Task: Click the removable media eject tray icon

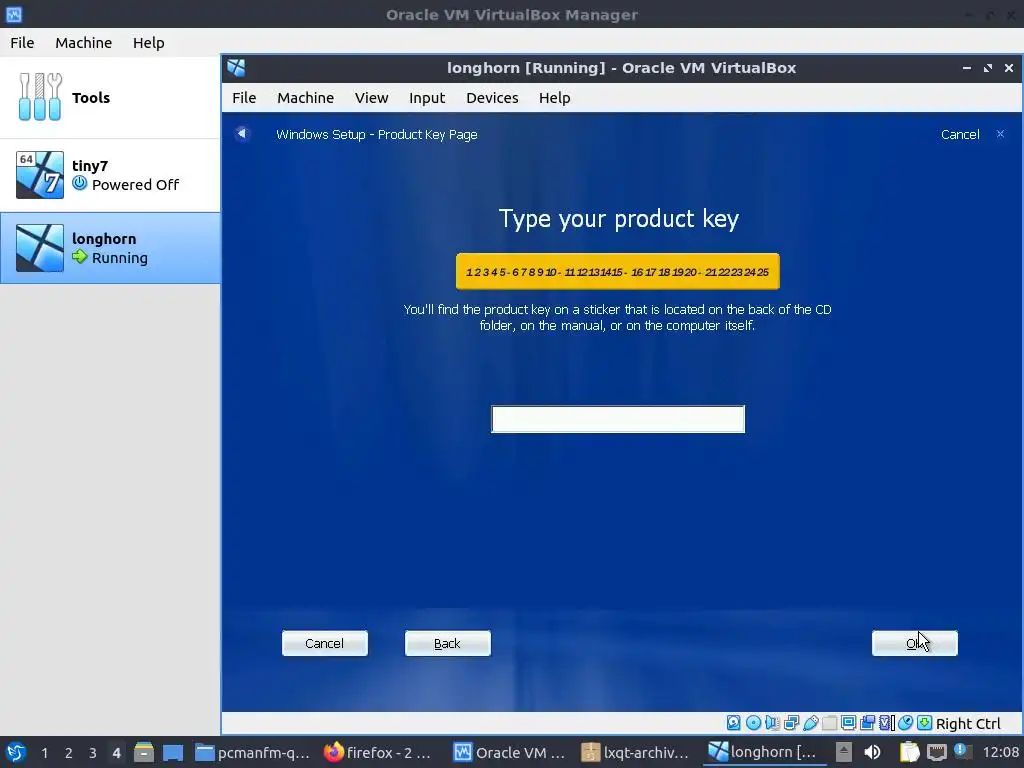Action: [844, 752]
